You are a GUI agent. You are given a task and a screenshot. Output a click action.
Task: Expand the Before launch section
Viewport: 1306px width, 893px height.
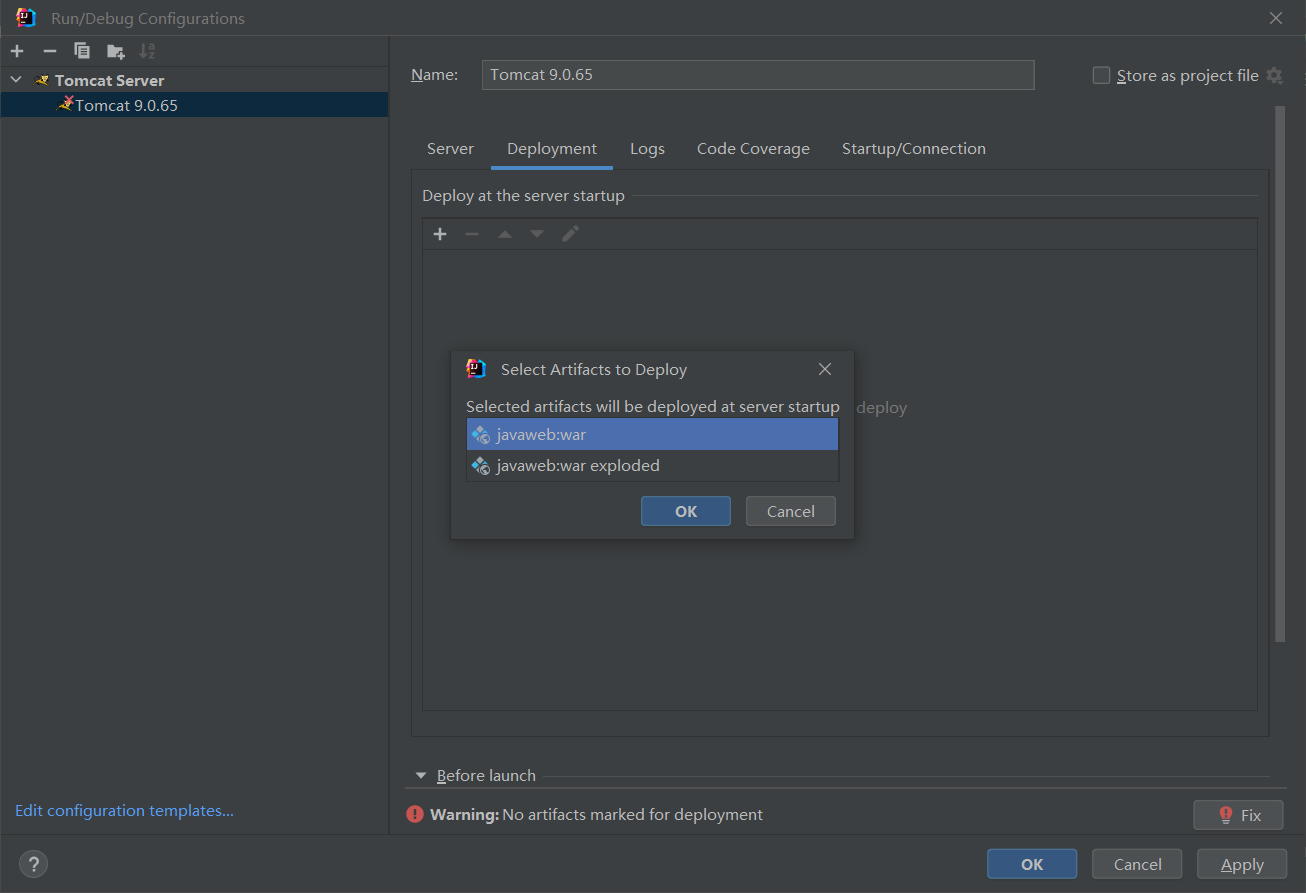click(422, 776)
